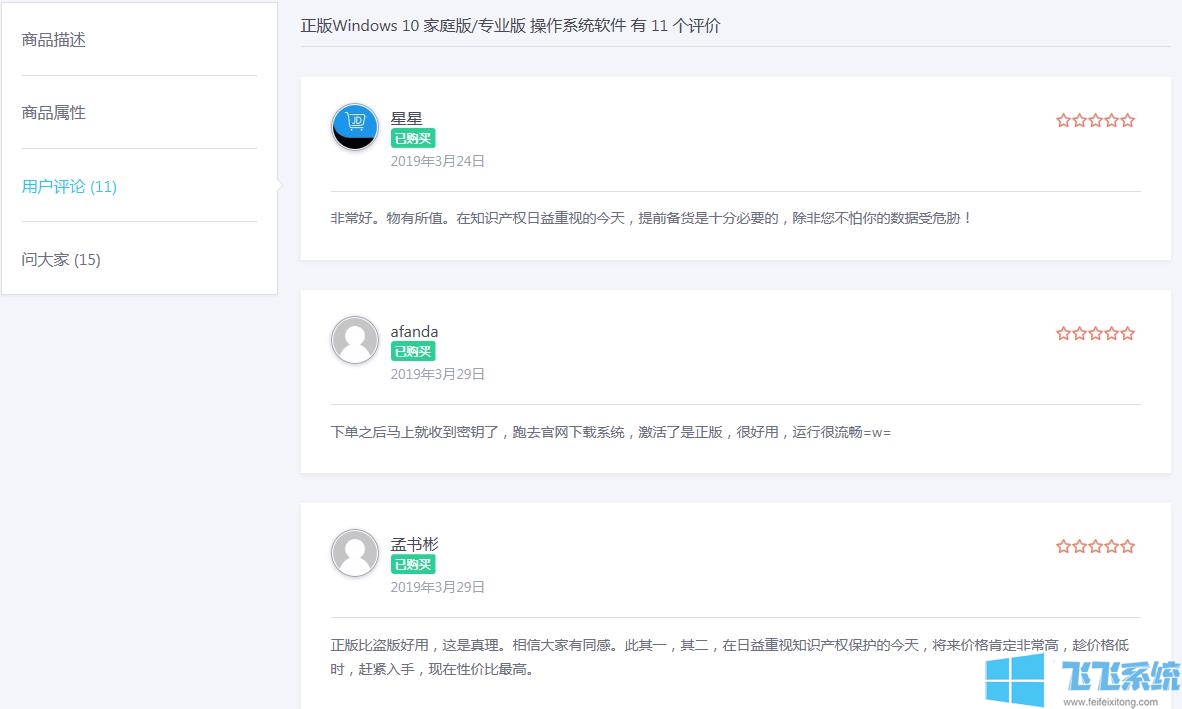1182x709 pixels.
Task: Open the 商品描述 tab
Action: (x=54, y=40)
